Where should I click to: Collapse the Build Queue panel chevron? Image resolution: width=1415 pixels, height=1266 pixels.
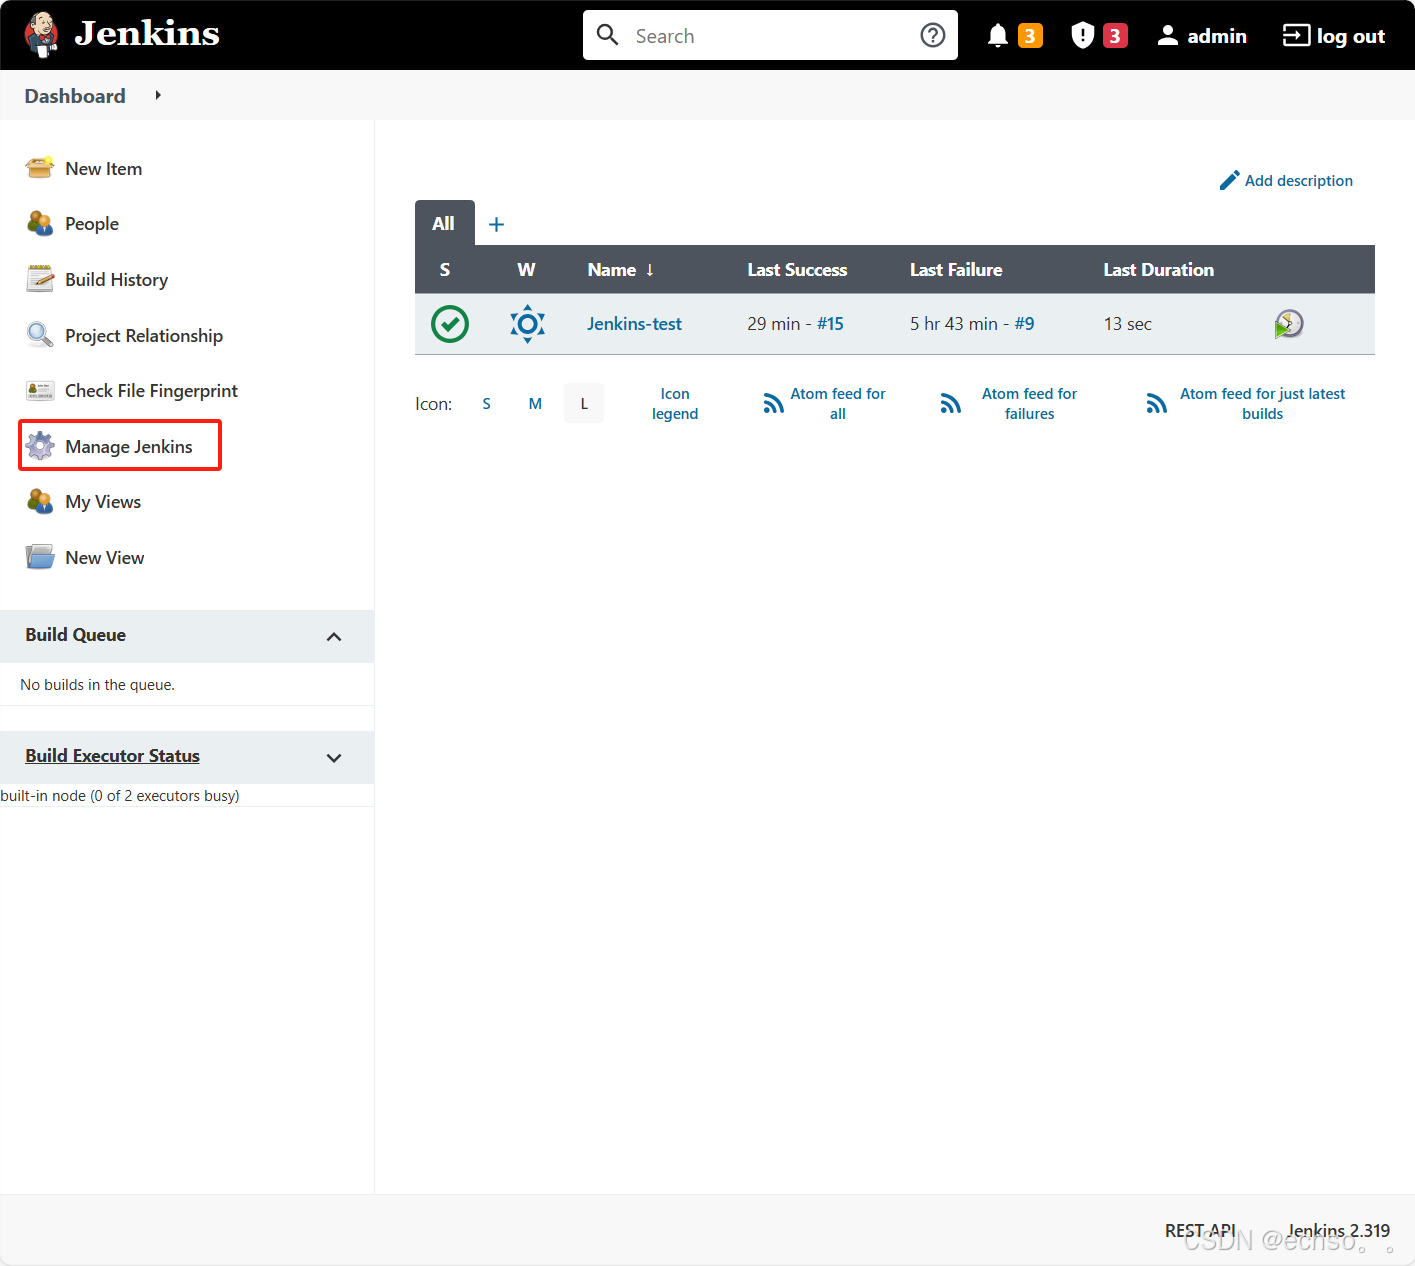click(x=334, y=637)
